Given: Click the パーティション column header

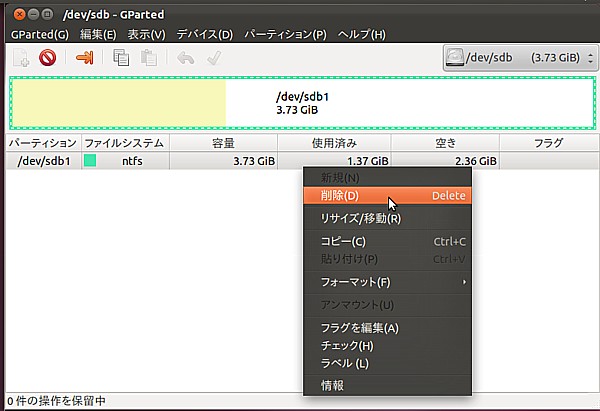Looking at the screenshot, I should point(43,143).
